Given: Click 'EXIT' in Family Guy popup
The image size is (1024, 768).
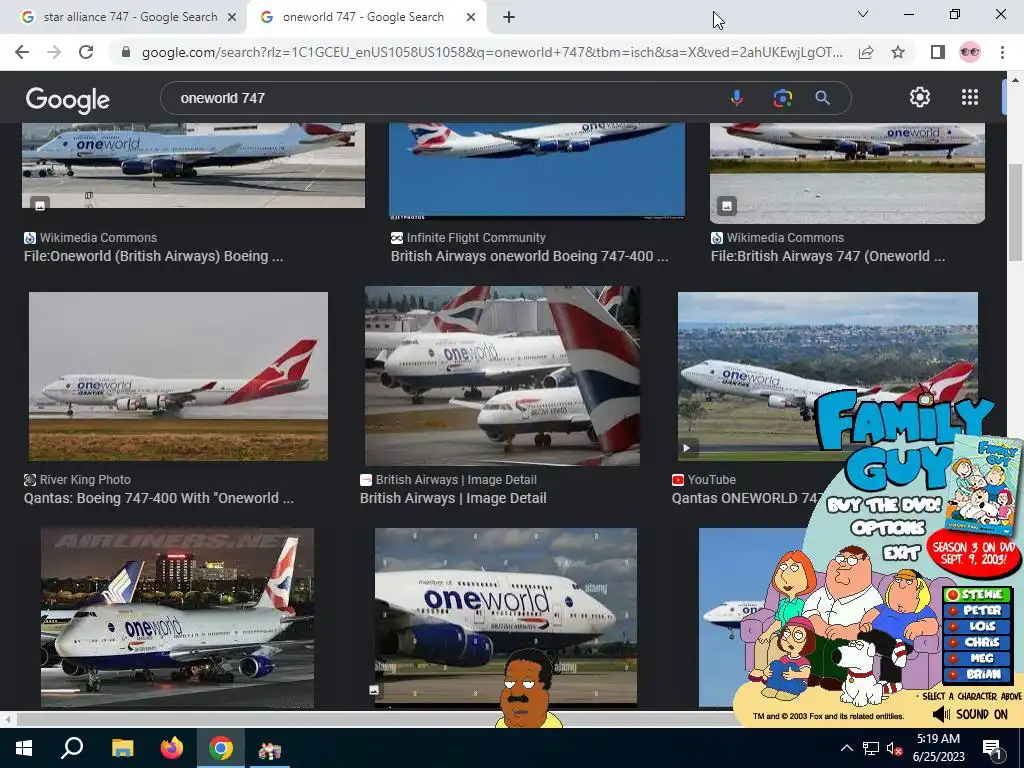Looking at the screenshot, I should (x=902, y=553).
